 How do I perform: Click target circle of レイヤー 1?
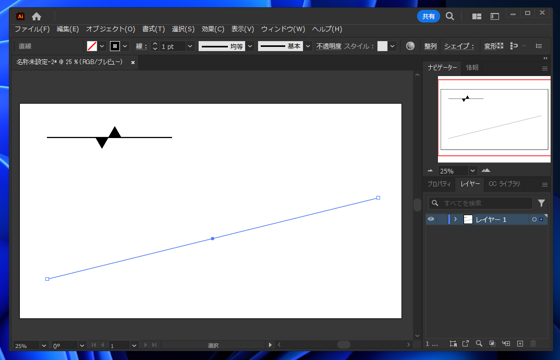[x=534, y=219]
